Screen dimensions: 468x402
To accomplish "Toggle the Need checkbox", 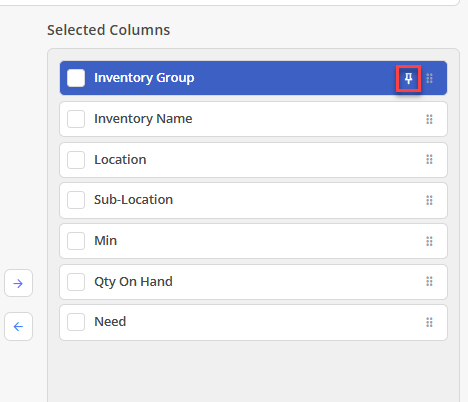I will point(76,322).
